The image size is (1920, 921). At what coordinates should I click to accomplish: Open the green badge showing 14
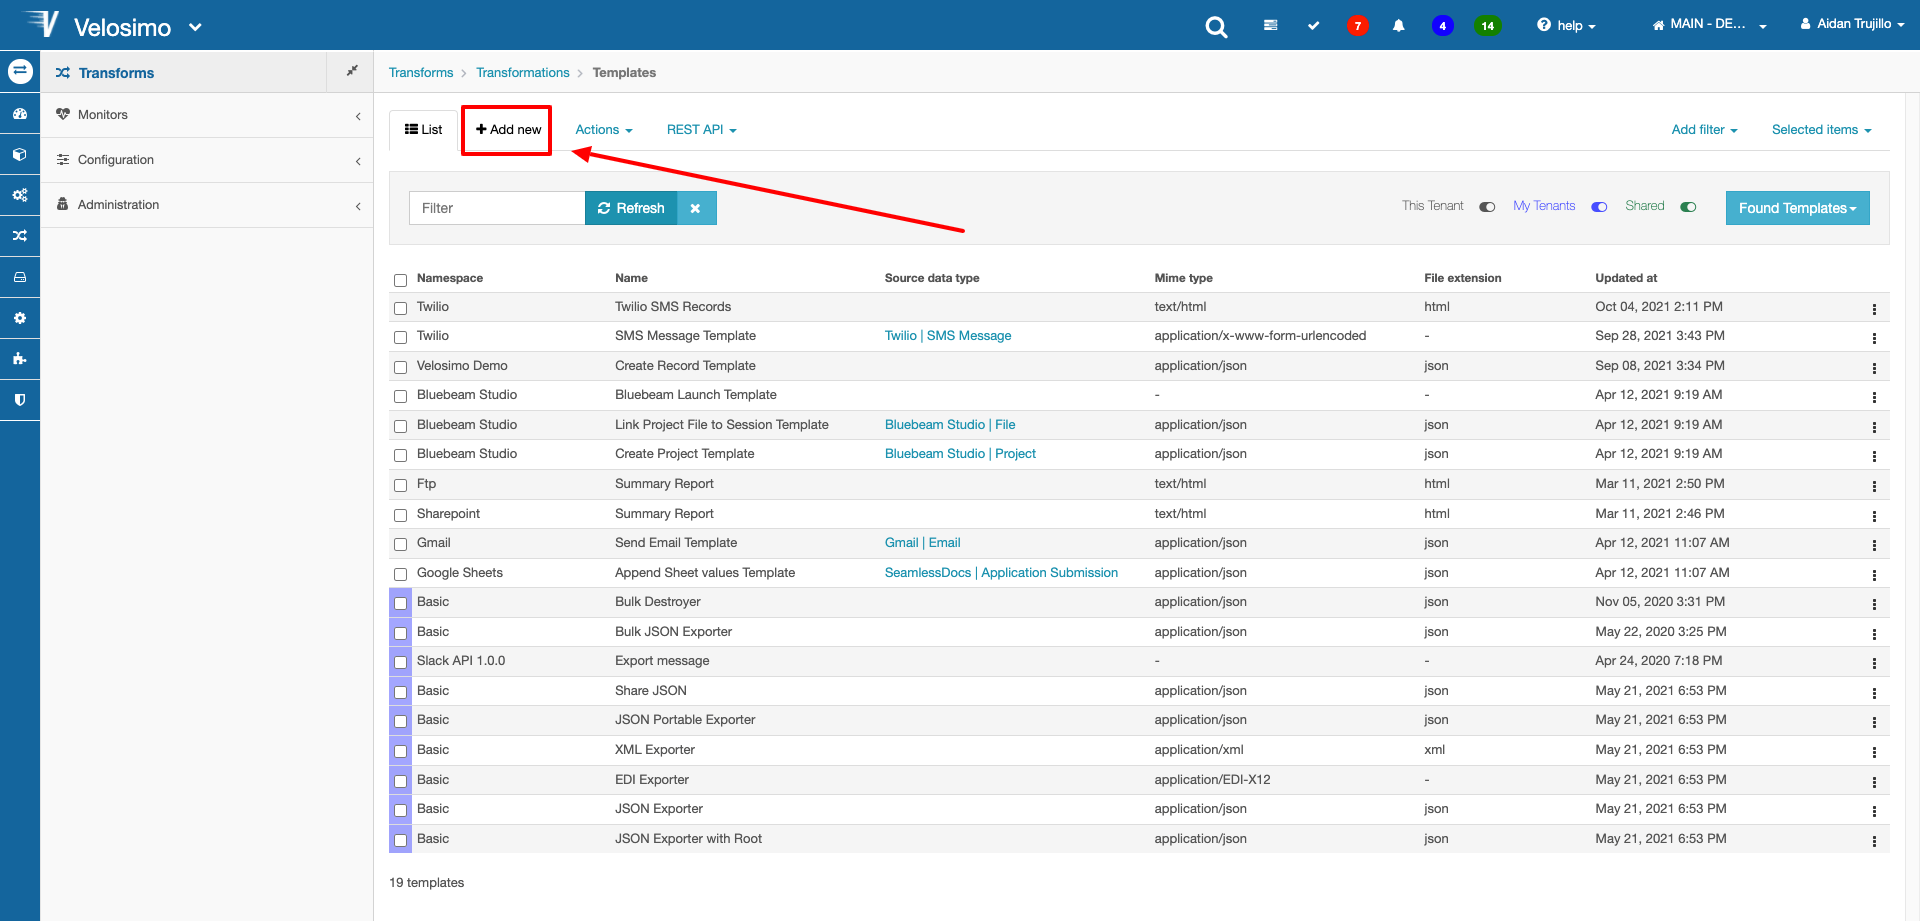pyautogui.click(x=1488, y=26)
